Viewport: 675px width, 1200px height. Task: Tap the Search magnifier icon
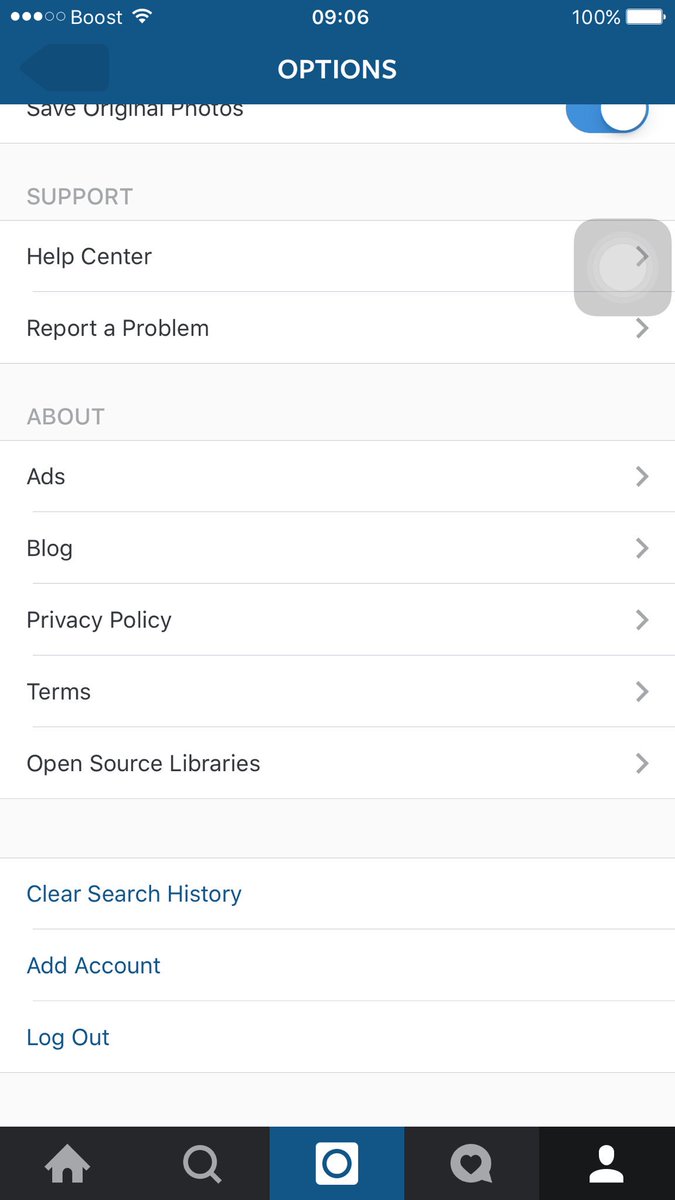pos(202,1164)
